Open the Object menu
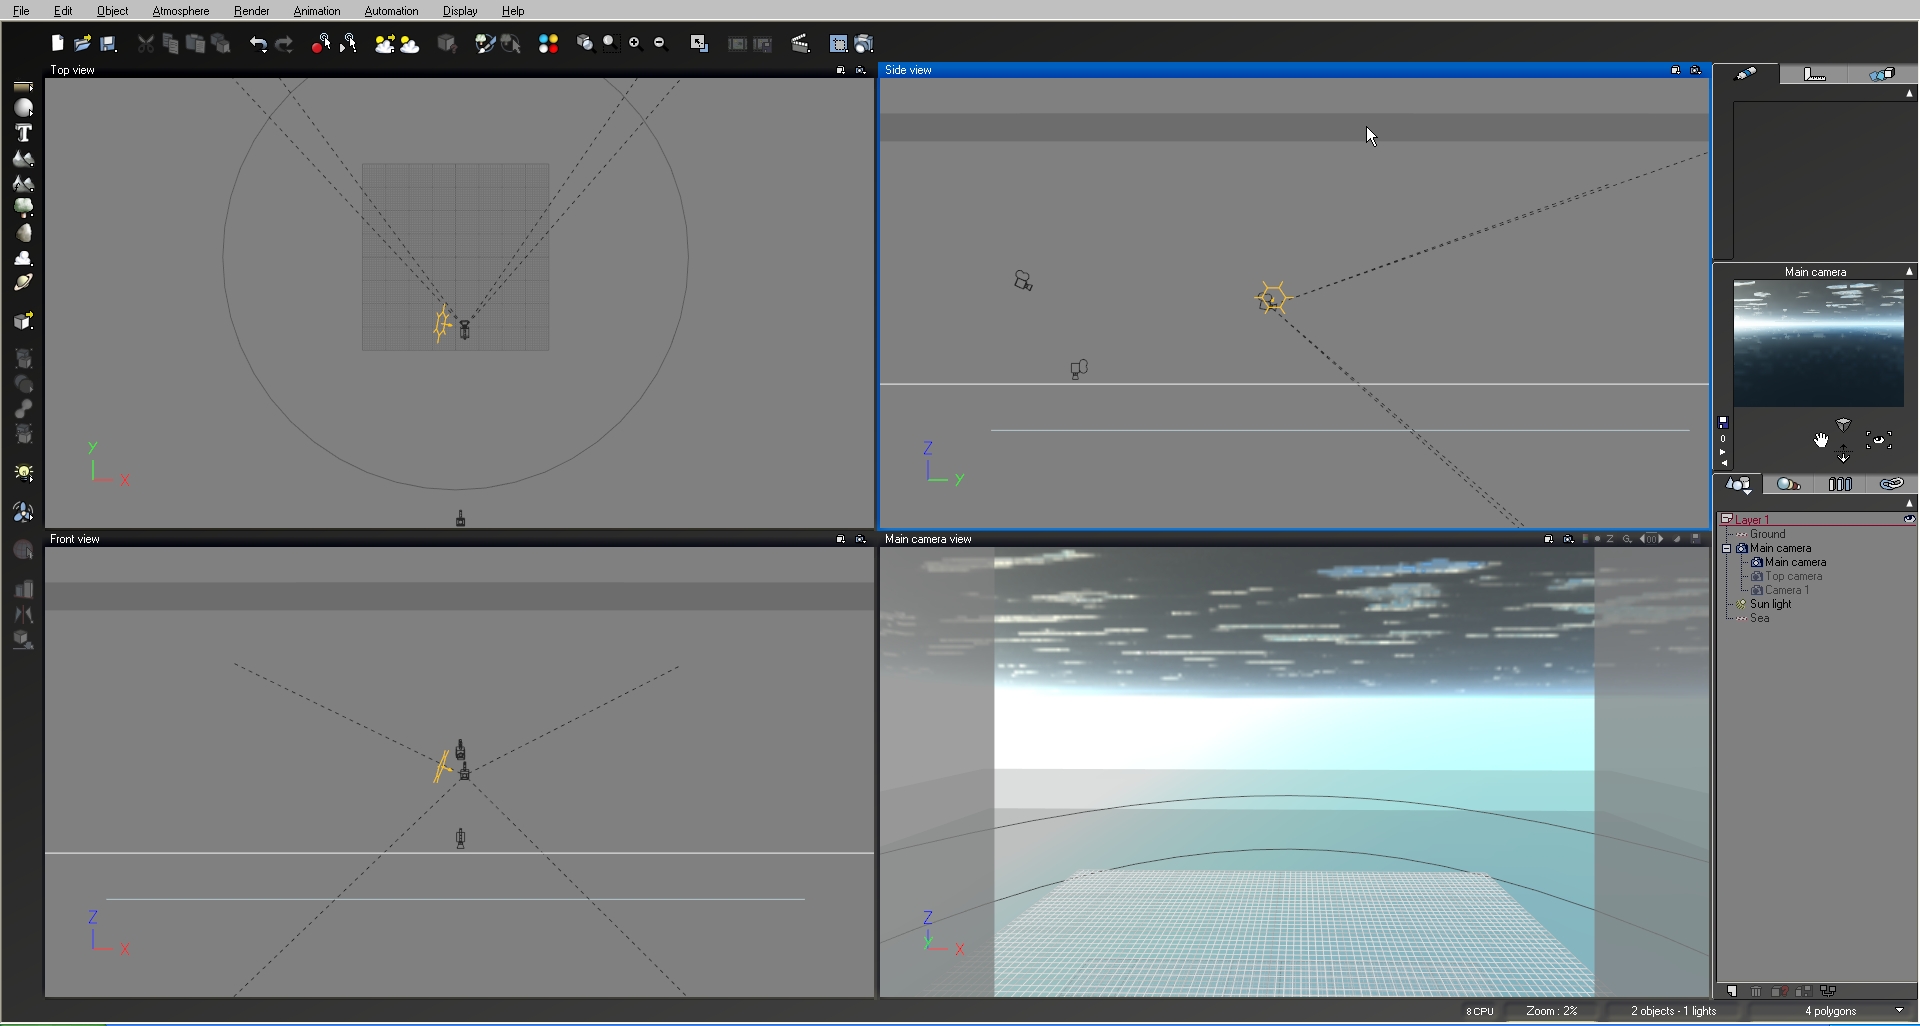The height and width of the screenshot is (1026, 1920). (x=112, y=11)
